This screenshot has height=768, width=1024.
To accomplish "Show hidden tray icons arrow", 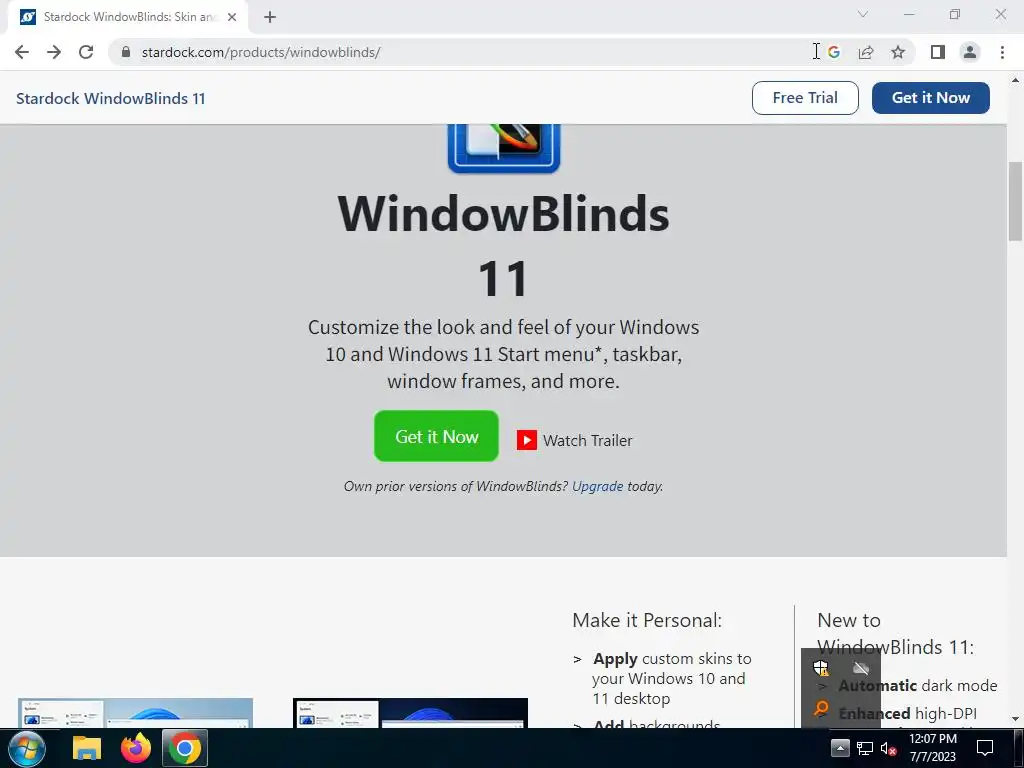I will coord(840,748).
